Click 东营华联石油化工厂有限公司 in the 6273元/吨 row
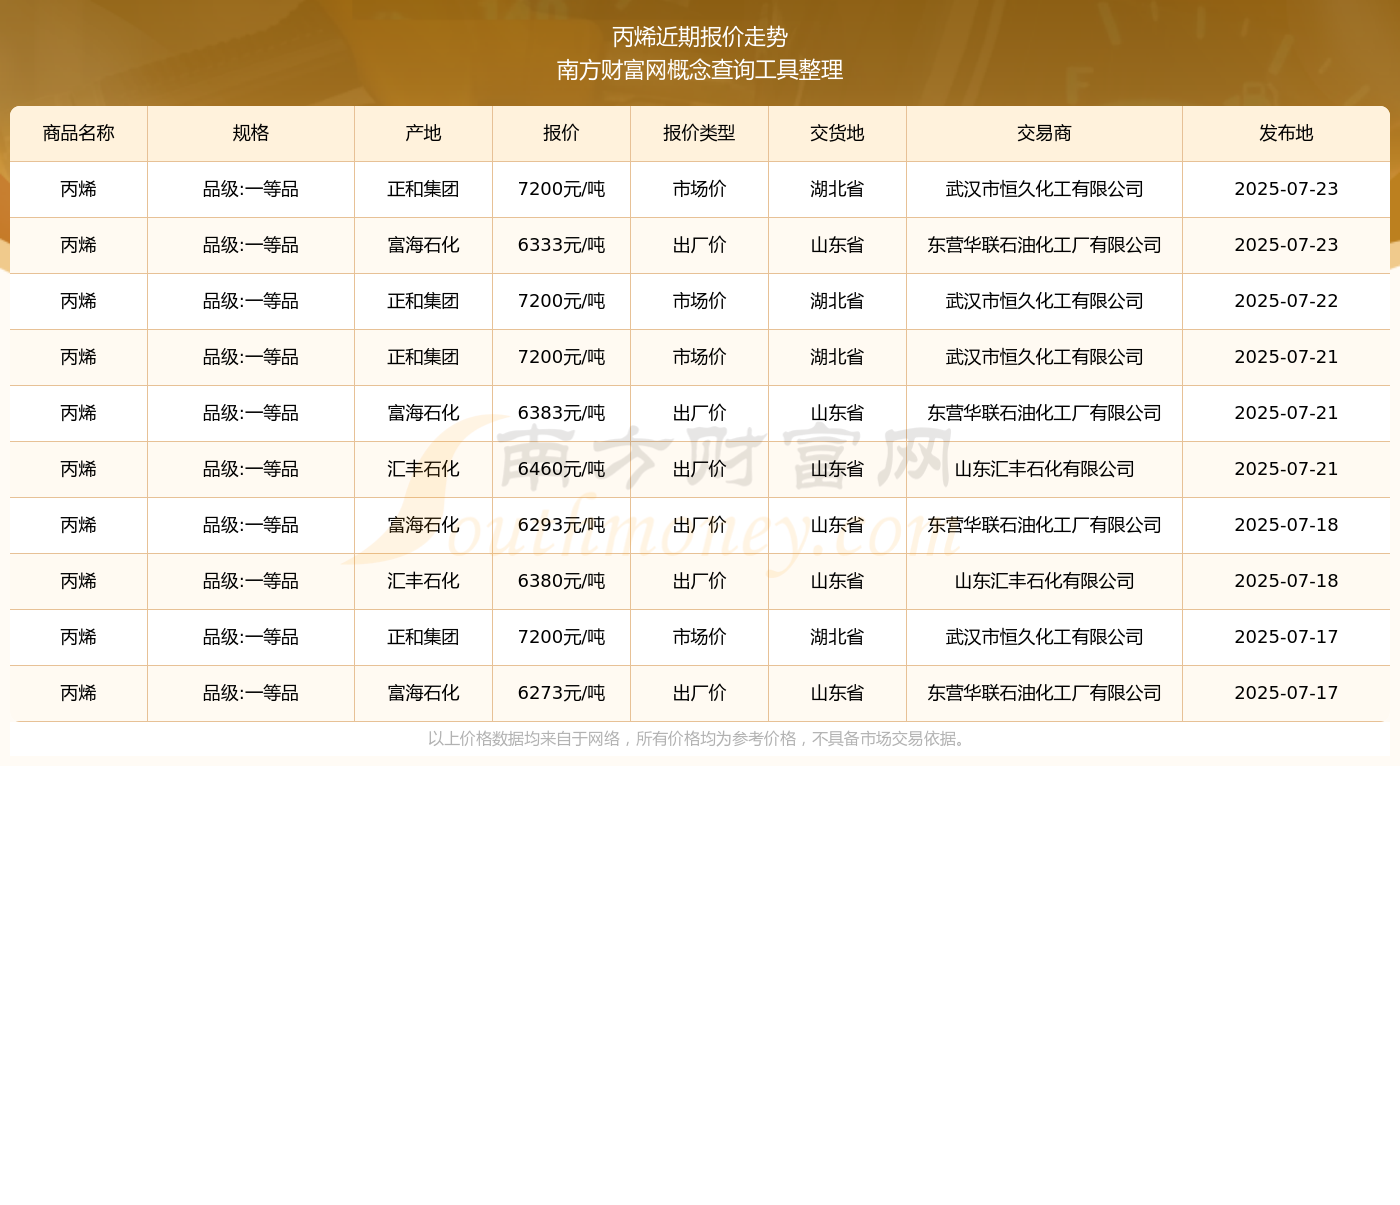1400x1205 pixels. [x=1044, y=693]
